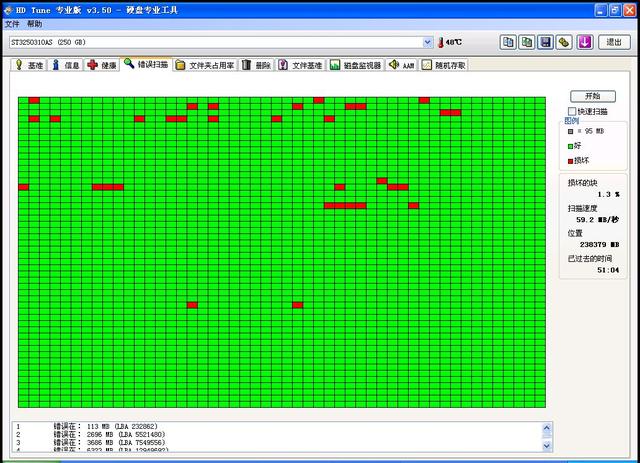Click the save screenshot floppy icon
This screenshot has width=640, height=463.
click(x=546, y=42)
